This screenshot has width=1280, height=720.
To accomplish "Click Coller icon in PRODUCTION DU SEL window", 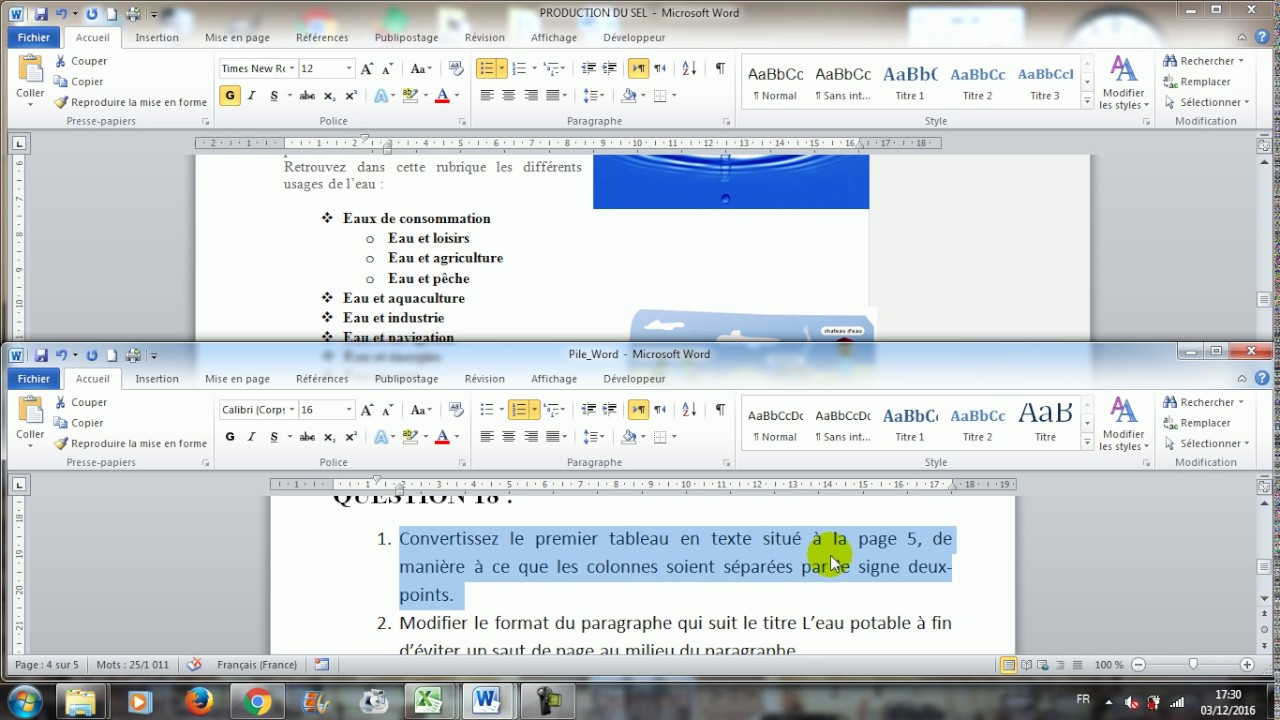I will tap(30, 69).
